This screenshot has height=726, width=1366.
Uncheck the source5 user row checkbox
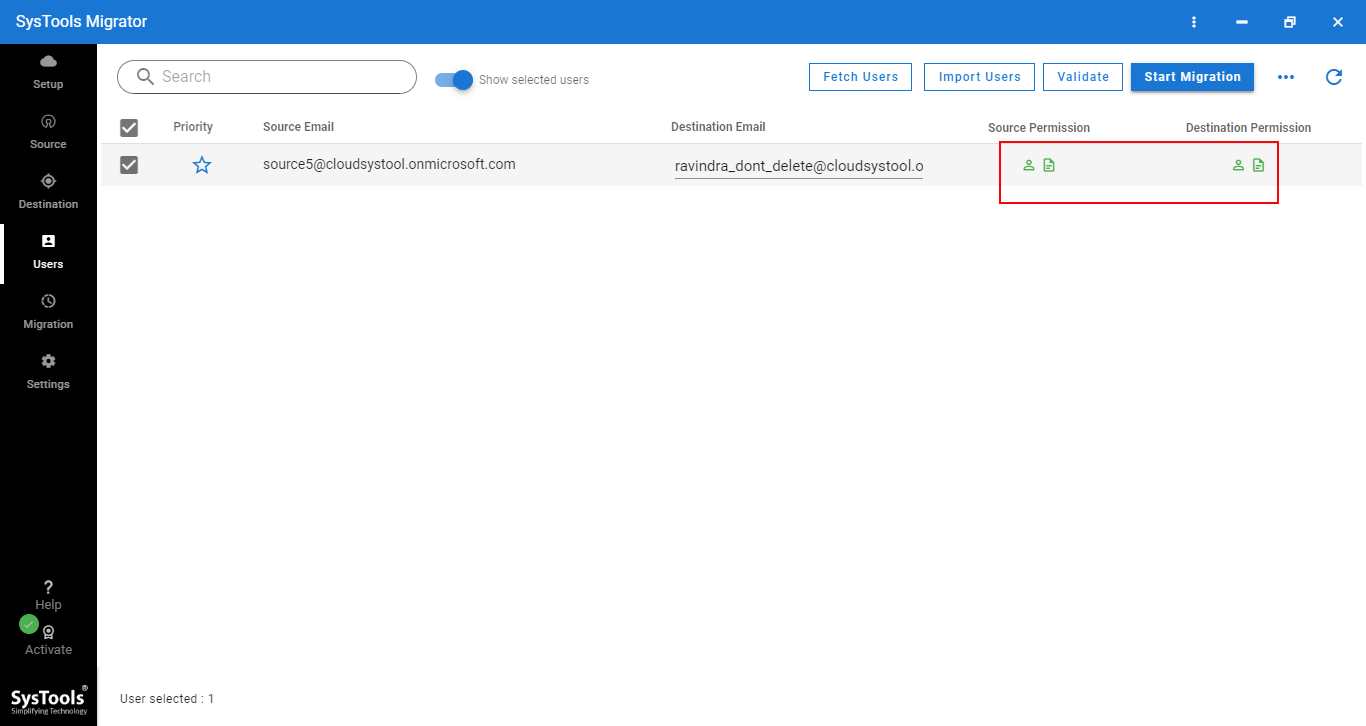129,165
